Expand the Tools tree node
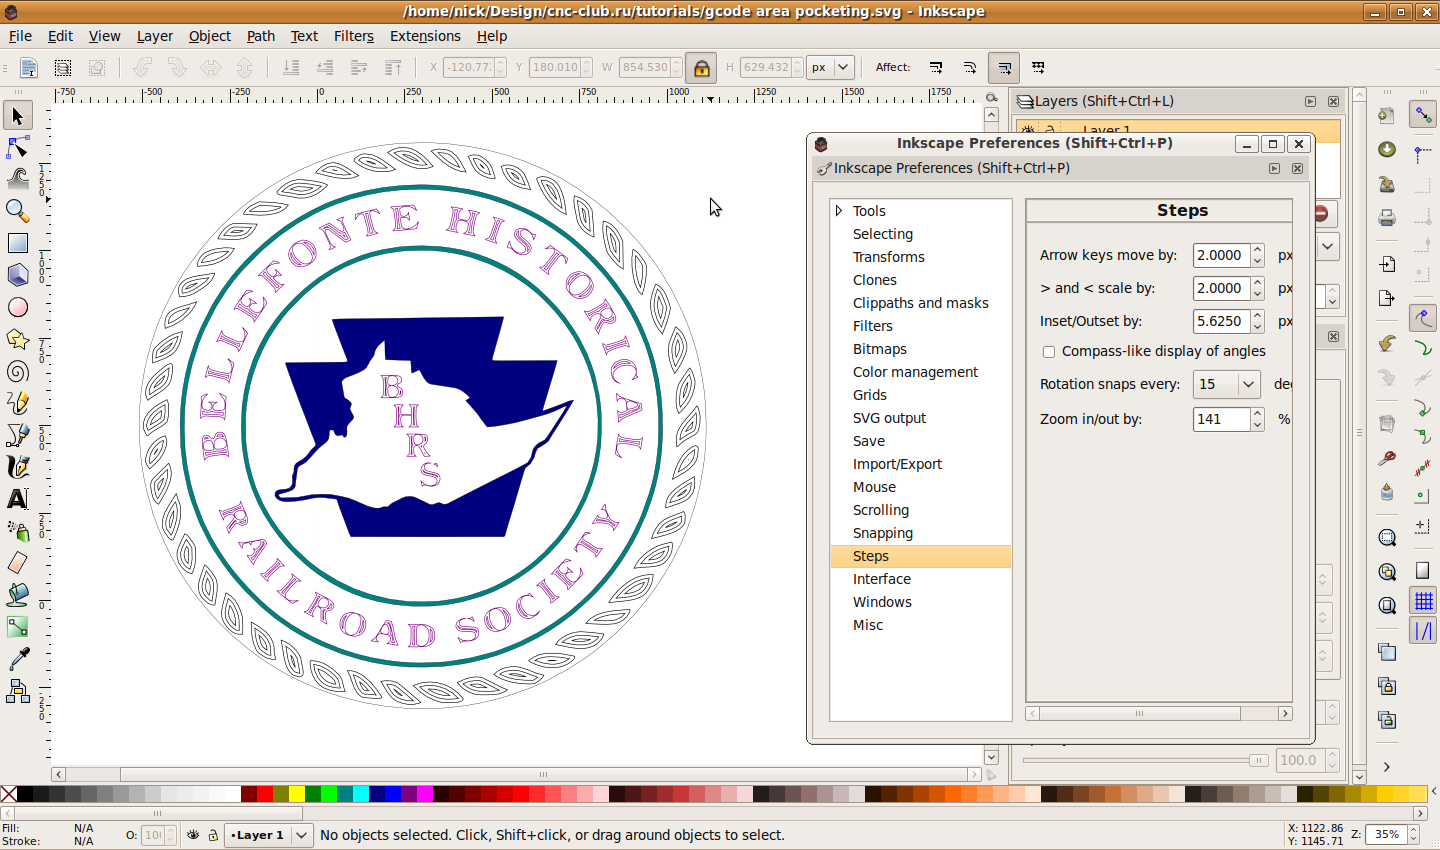The height and width of the screenshot is (850, 1440). [839, 211]
